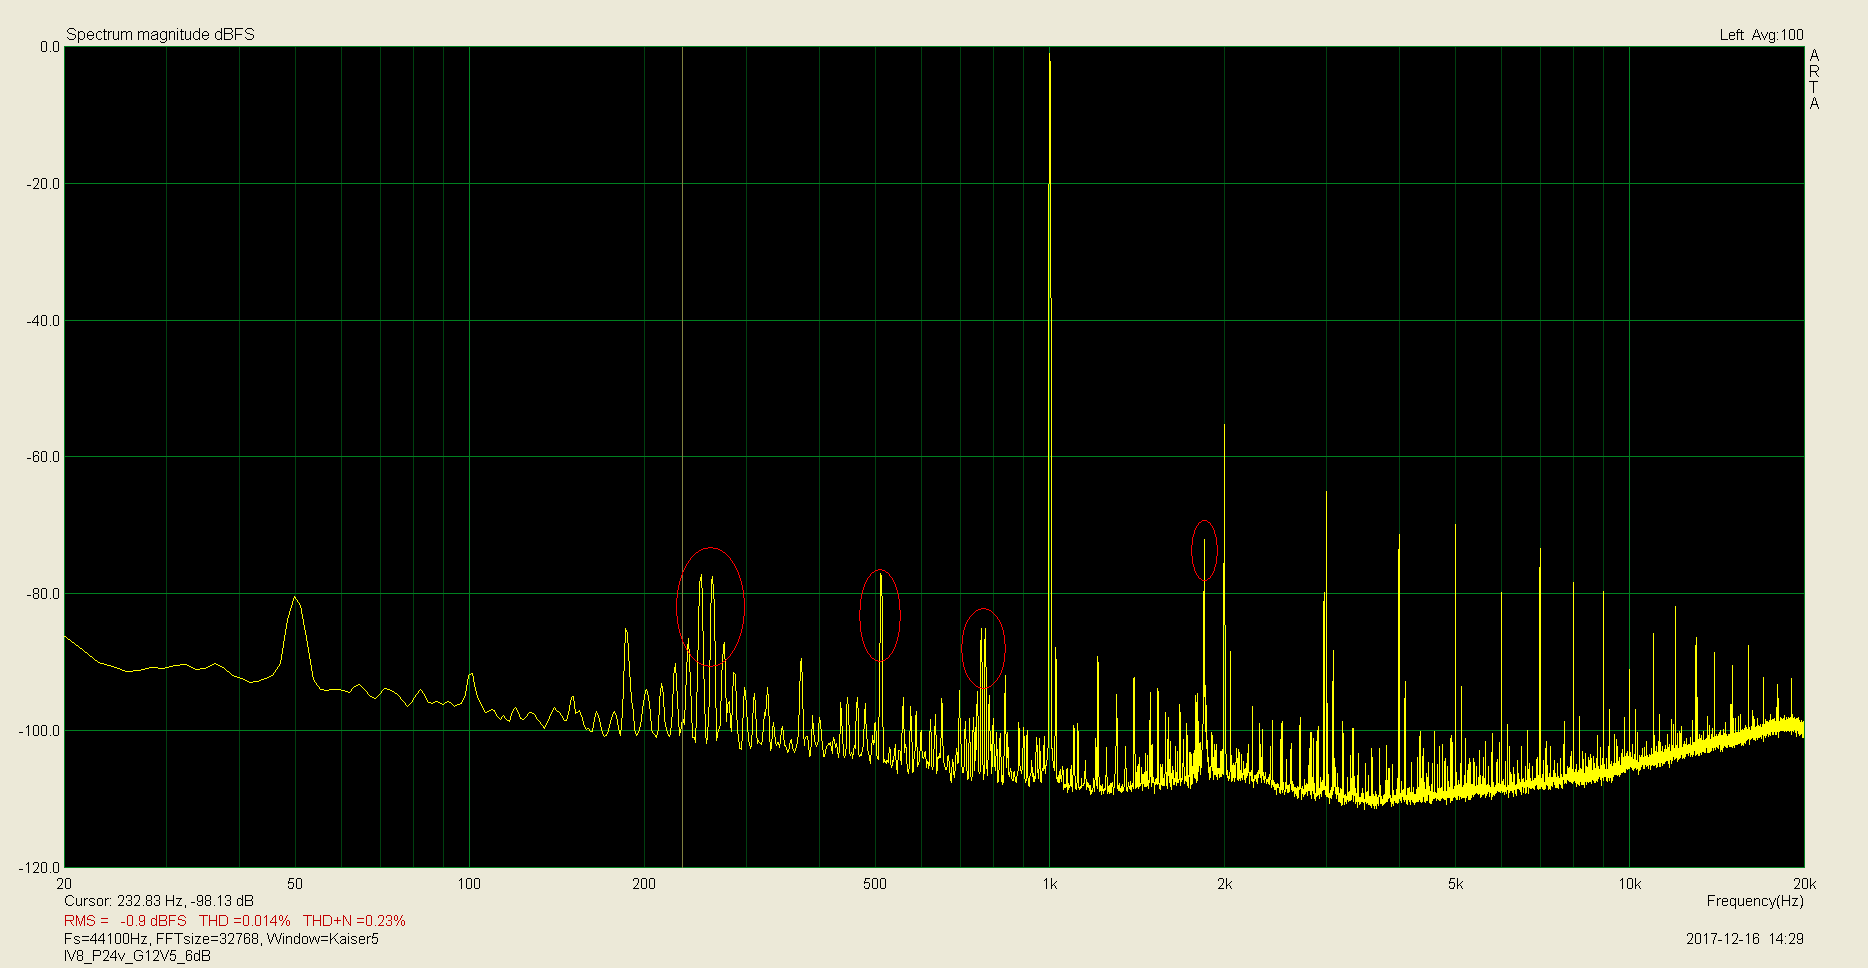
Task: Click the 2 kHz second harmonic peak
Action: (1224, 427)
